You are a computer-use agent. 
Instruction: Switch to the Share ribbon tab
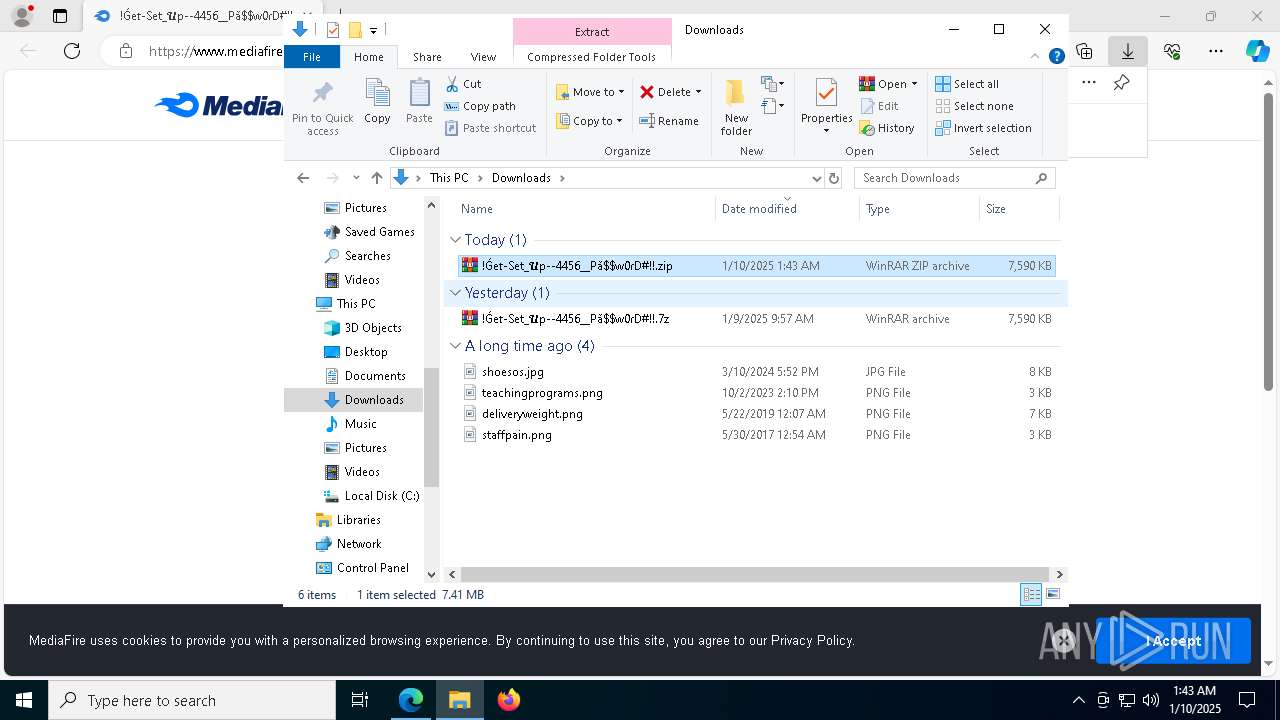point(427,57)
